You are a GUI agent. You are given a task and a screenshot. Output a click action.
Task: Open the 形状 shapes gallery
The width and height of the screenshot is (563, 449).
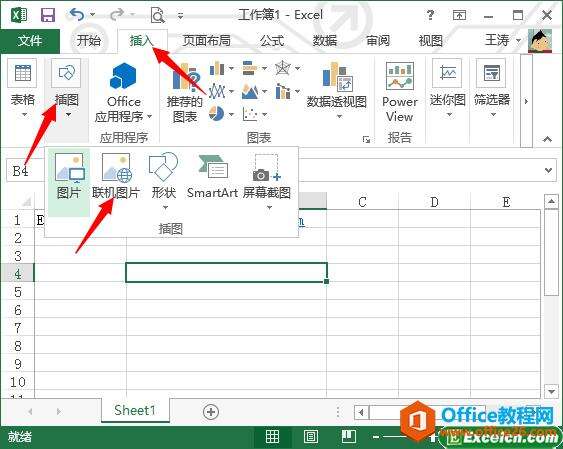(163, 181)
